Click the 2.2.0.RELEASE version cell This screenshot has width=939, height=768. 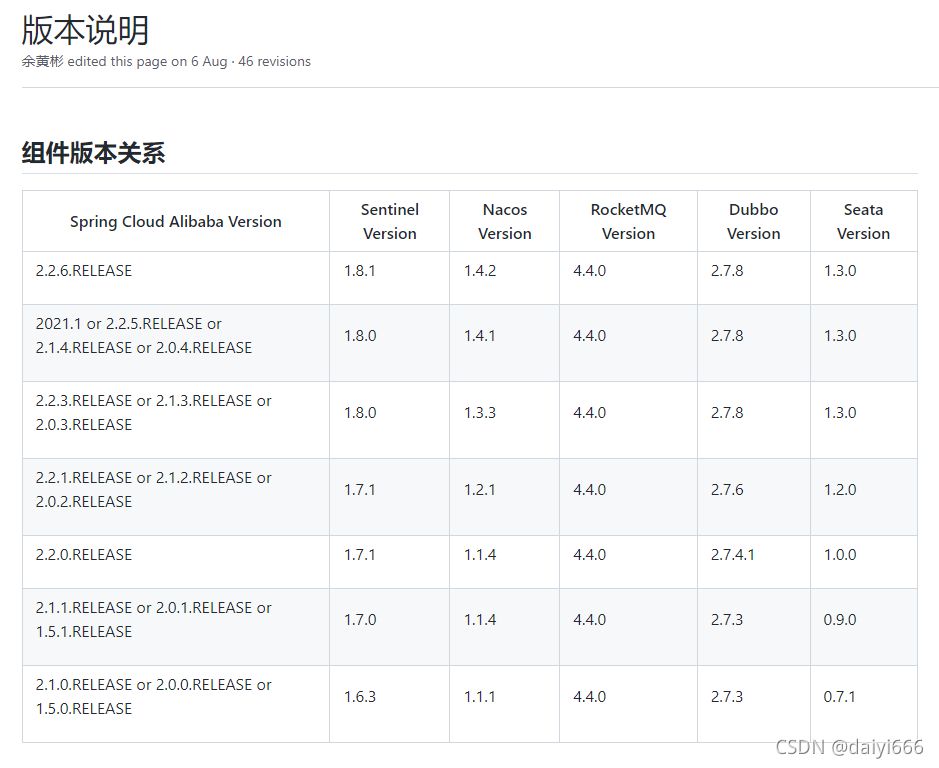pos(176,562)
